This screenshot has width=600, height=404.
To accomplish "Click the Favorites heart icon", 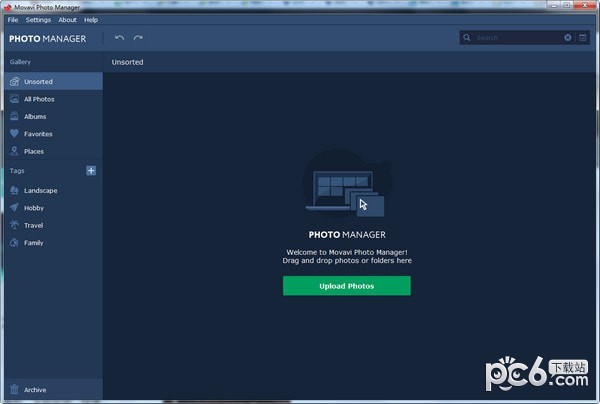I will (x=15, y=134).
